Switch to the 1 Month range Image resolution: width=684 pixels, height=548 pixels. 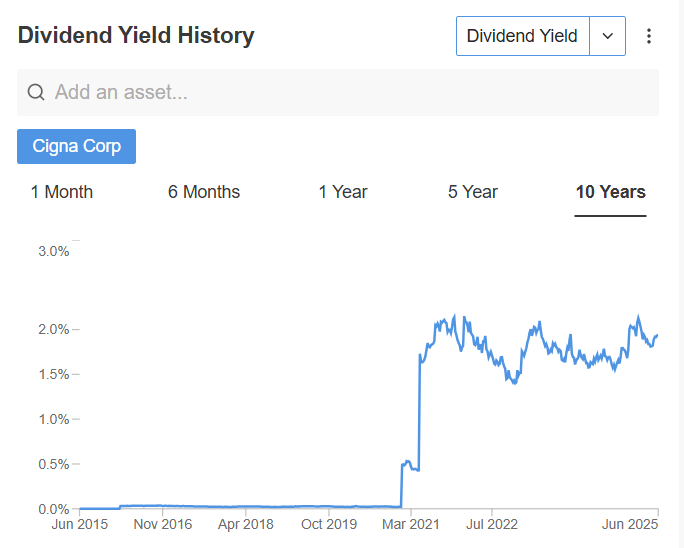(62, 192)
